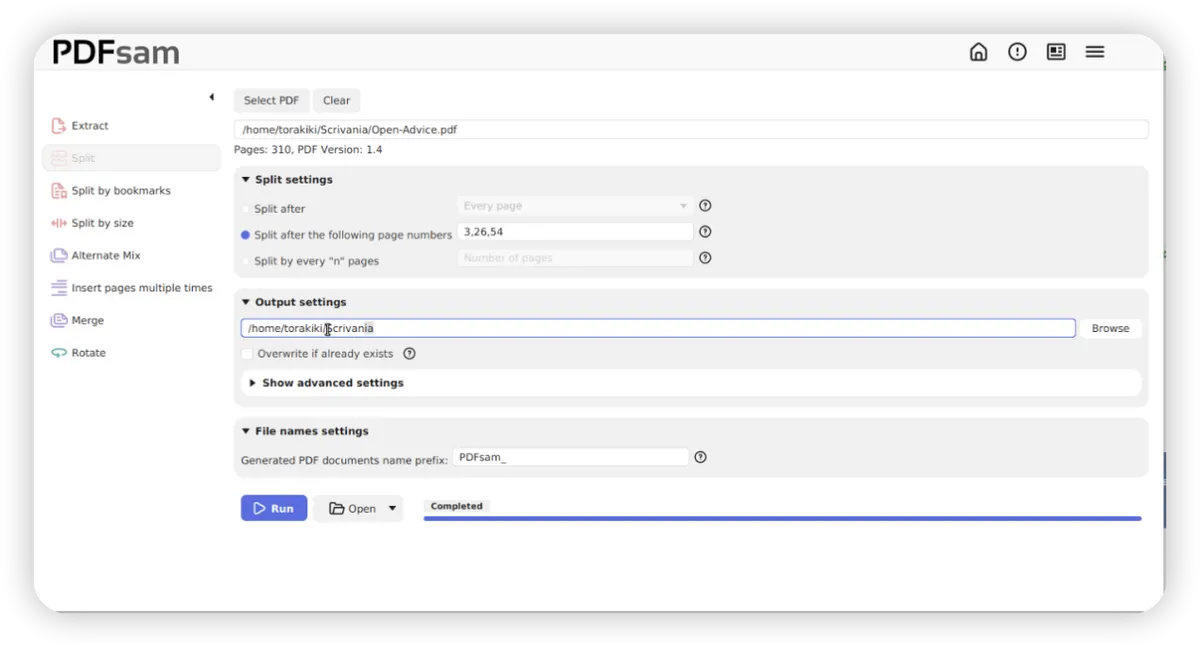The width and height of the screenshot is (1200, 647).
Task: Show help for following page numbers
Action: pyautogui.click(x=705, y=232)
